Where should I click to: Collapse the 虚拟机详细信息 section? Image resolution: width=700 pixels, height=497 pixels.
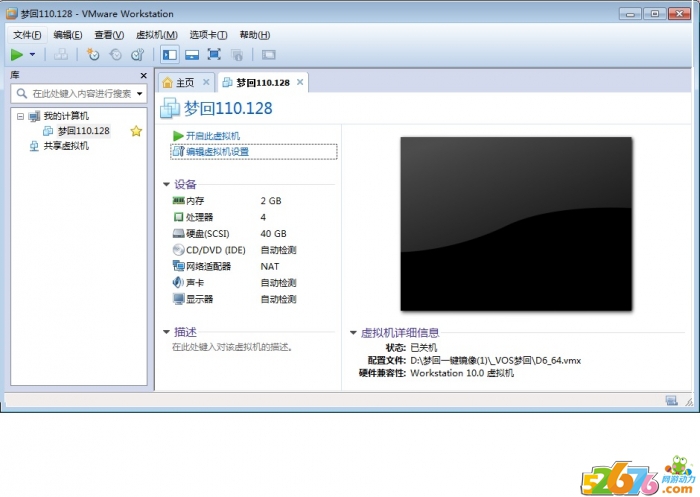coord(353,333)
